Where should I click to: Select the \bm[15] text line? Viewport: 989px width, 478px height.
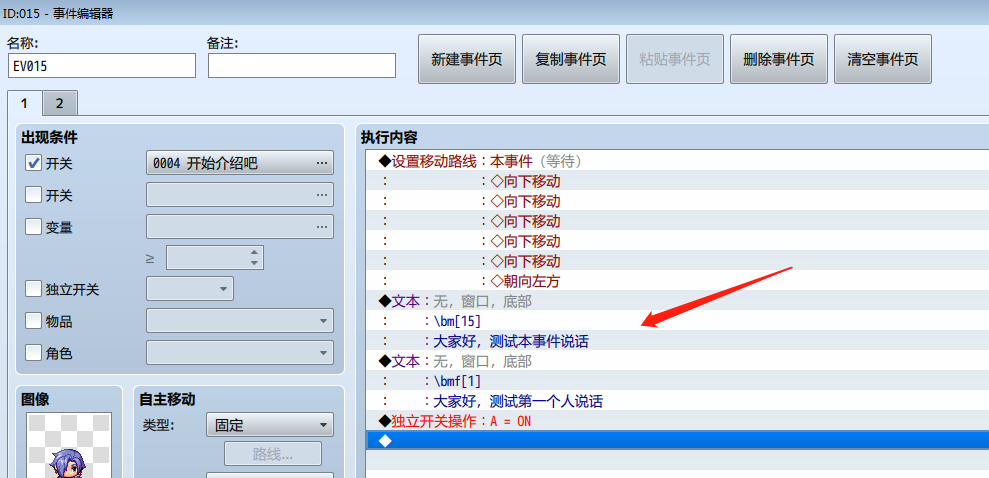click(677, 322)
